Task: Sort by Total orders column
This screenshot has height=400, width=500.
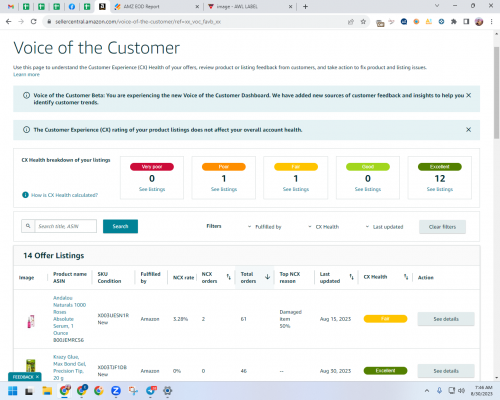Action: point(267,277)
